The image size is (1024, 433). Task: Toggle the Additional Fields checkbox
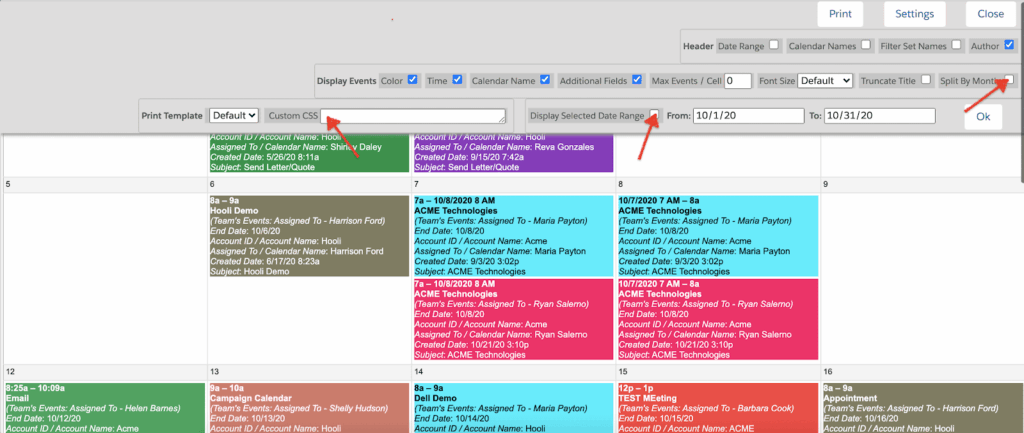click(x=636, y=80)
